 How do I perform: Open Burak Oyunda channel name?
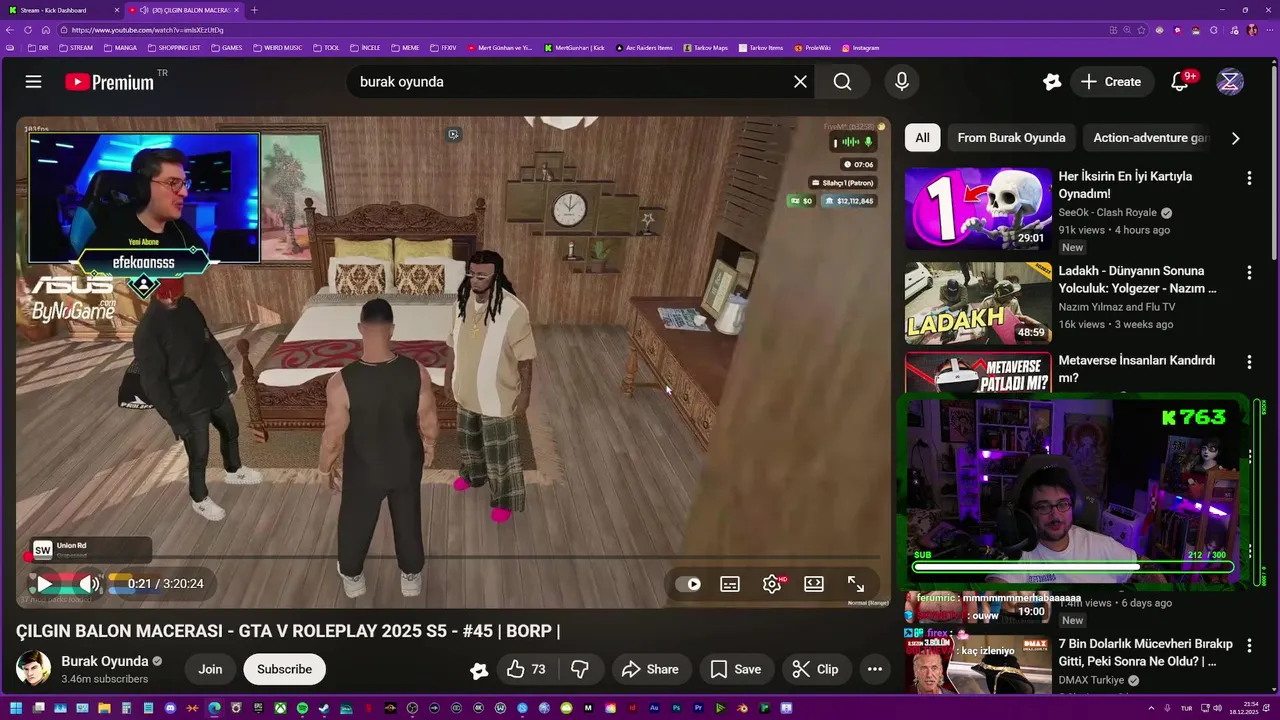[104, 661]
